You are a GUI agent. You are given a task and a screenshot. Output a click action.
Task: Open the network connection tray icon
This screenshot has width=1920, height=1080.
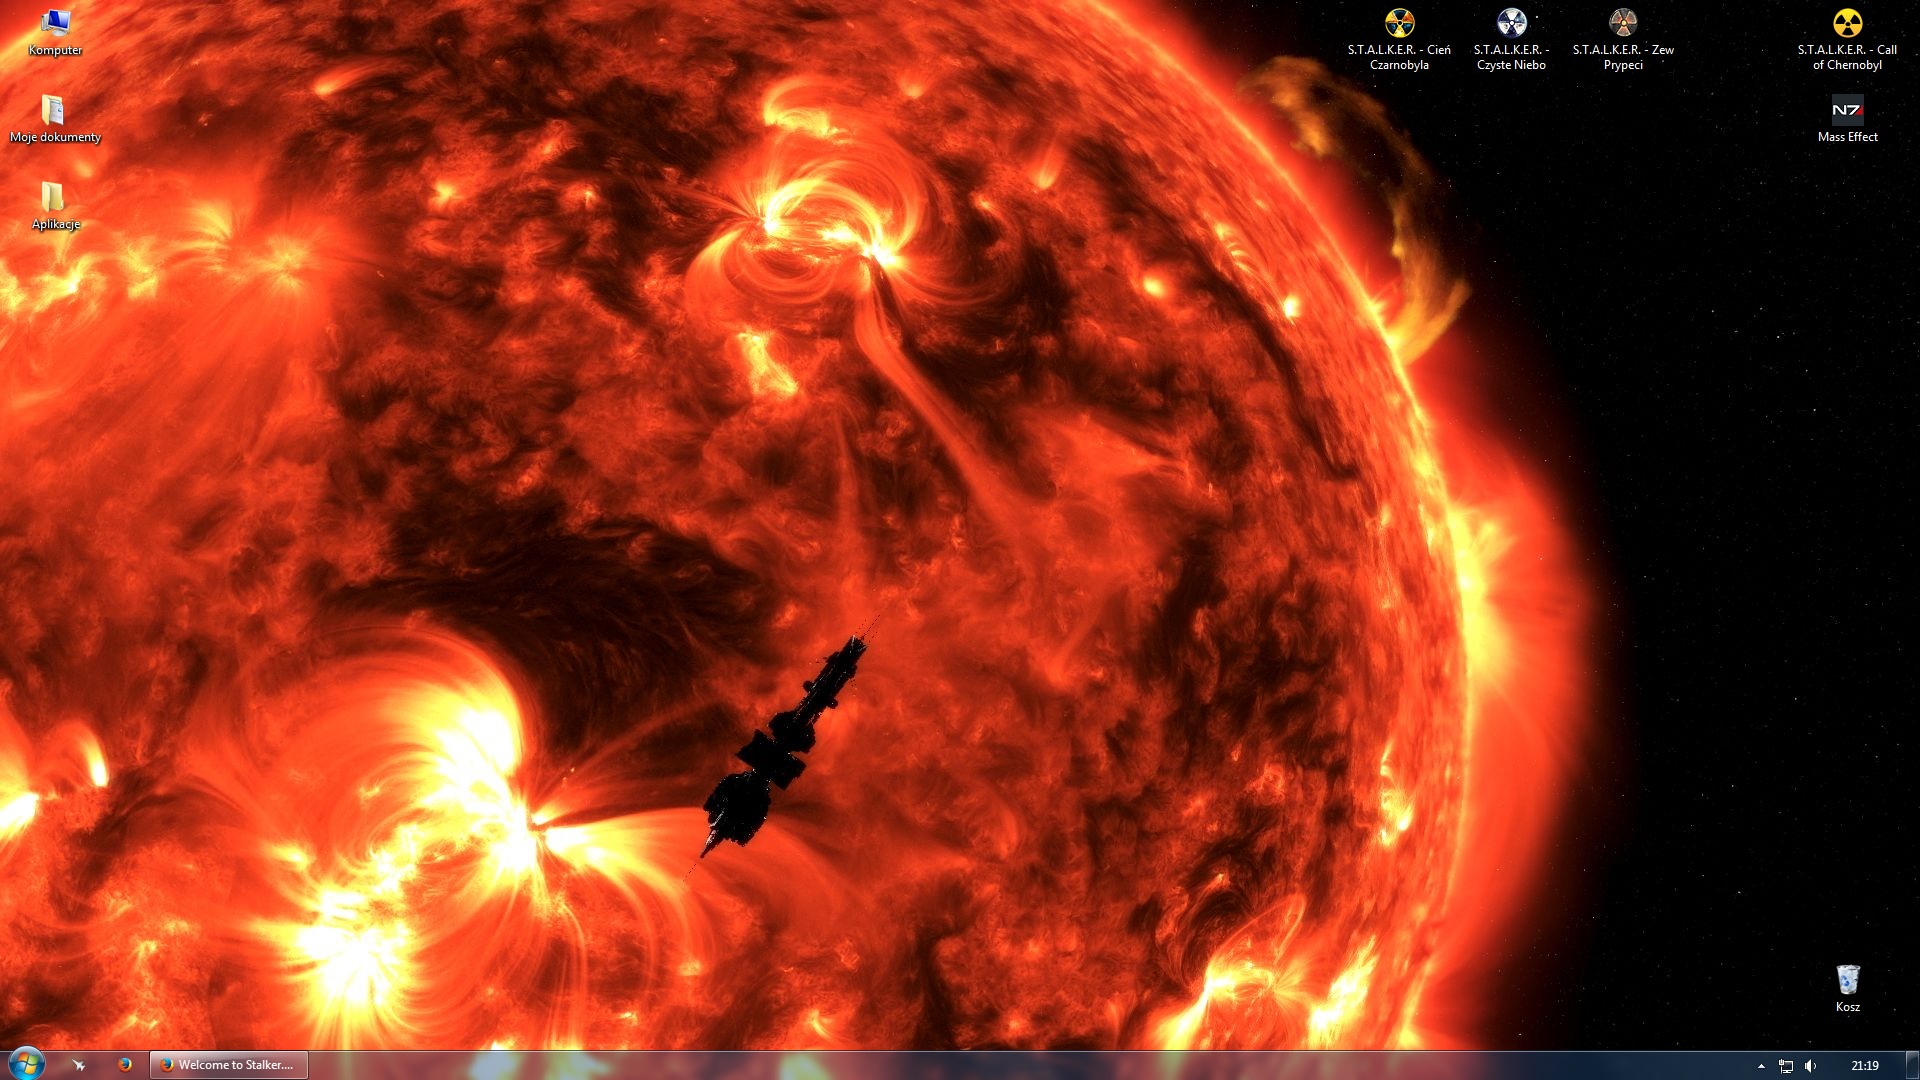point(1786,1066)
